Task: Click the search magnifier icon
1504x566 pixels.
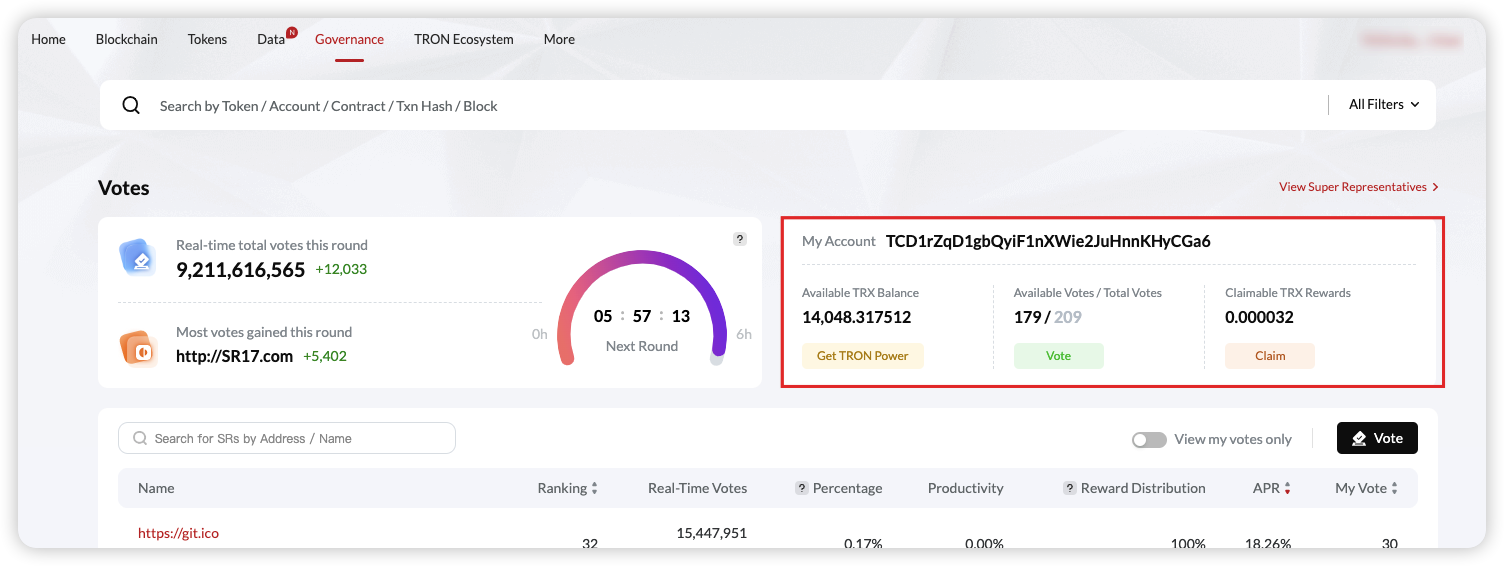Action: tap(131, 105)
